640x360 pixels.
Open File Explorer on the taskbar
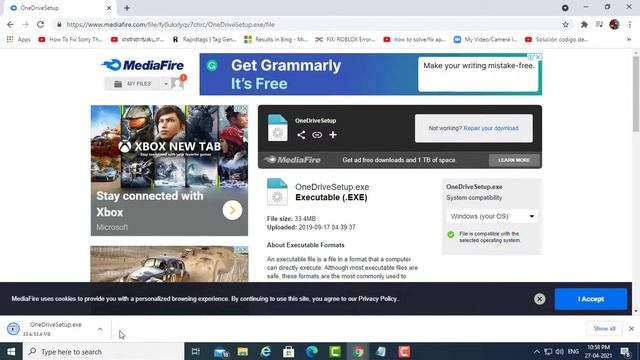coord(243,351)
